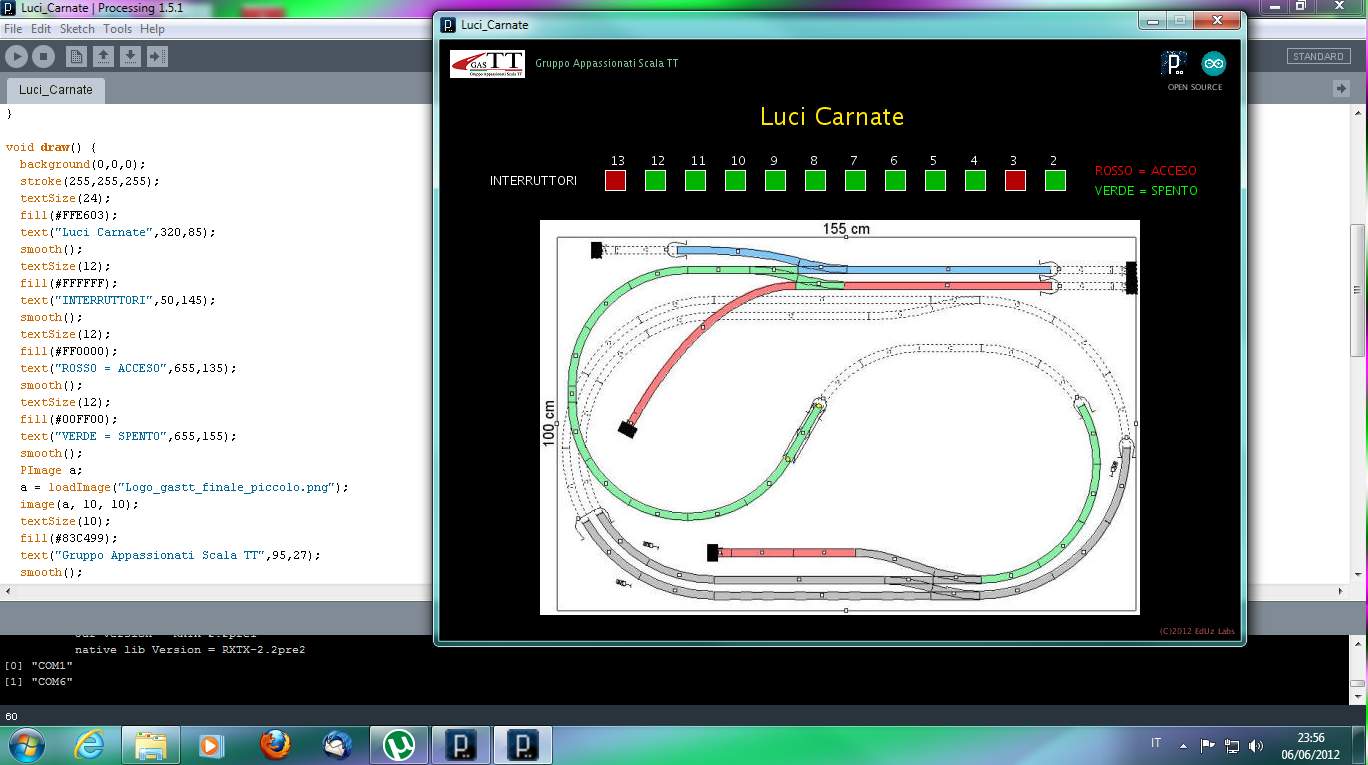
Task: Click Gruppo Appassionati Scala TT text
Action: [x=607, y=64]
